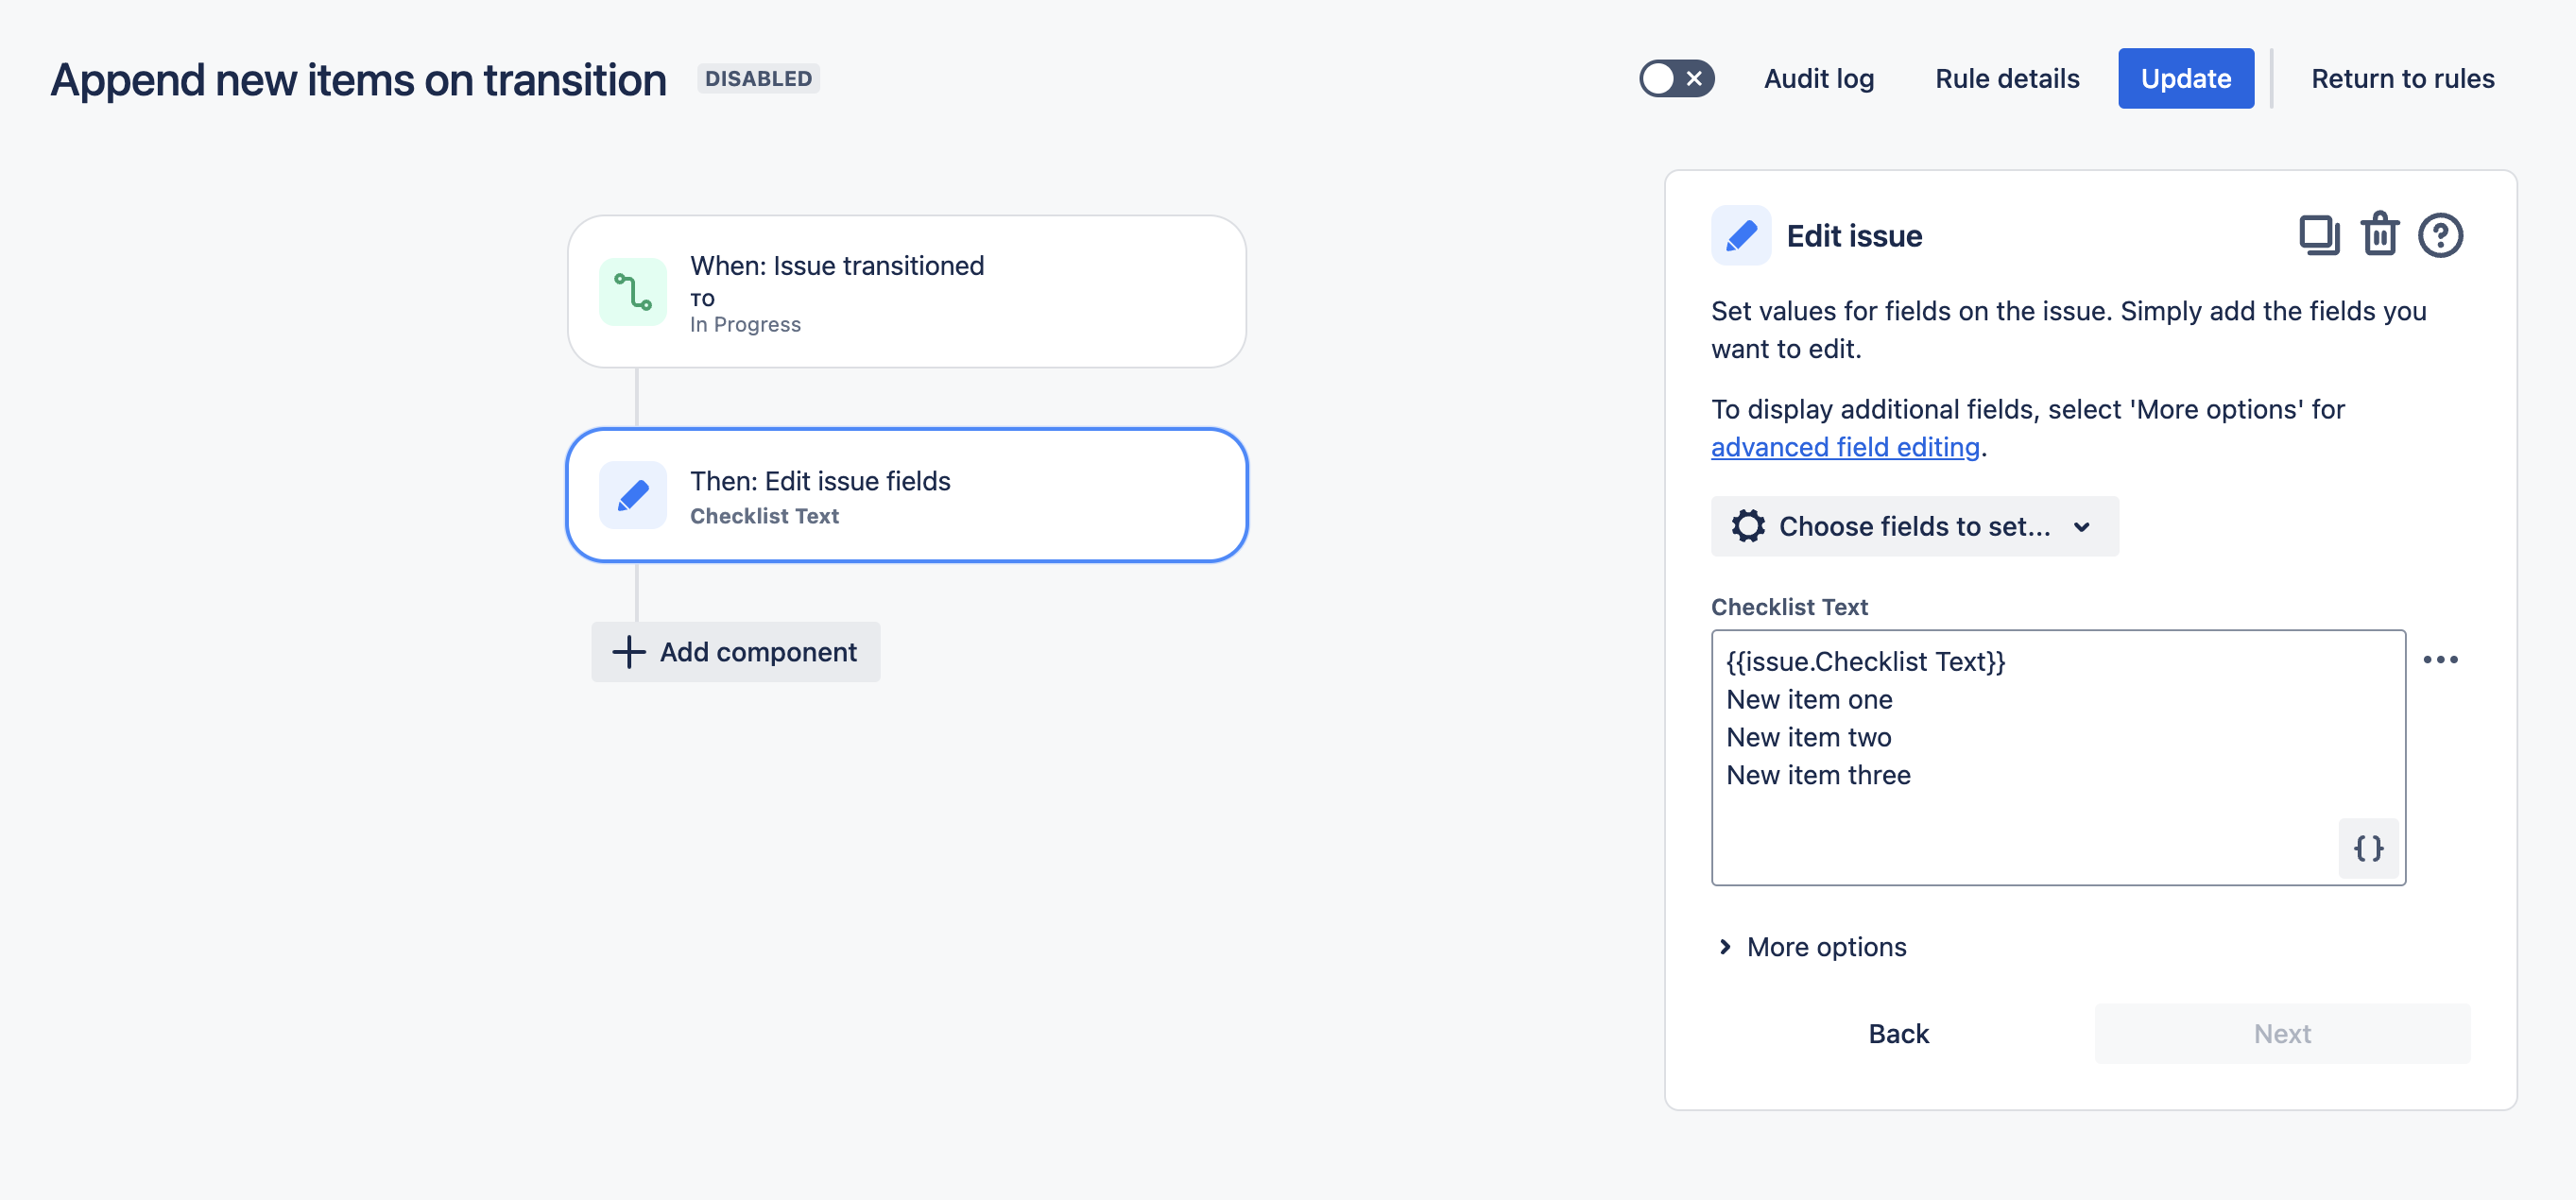This screenshot has height=1200, width=2576.
Task: Open the Choose fields to set dropdown
Action: click(x=1914, y=526)
